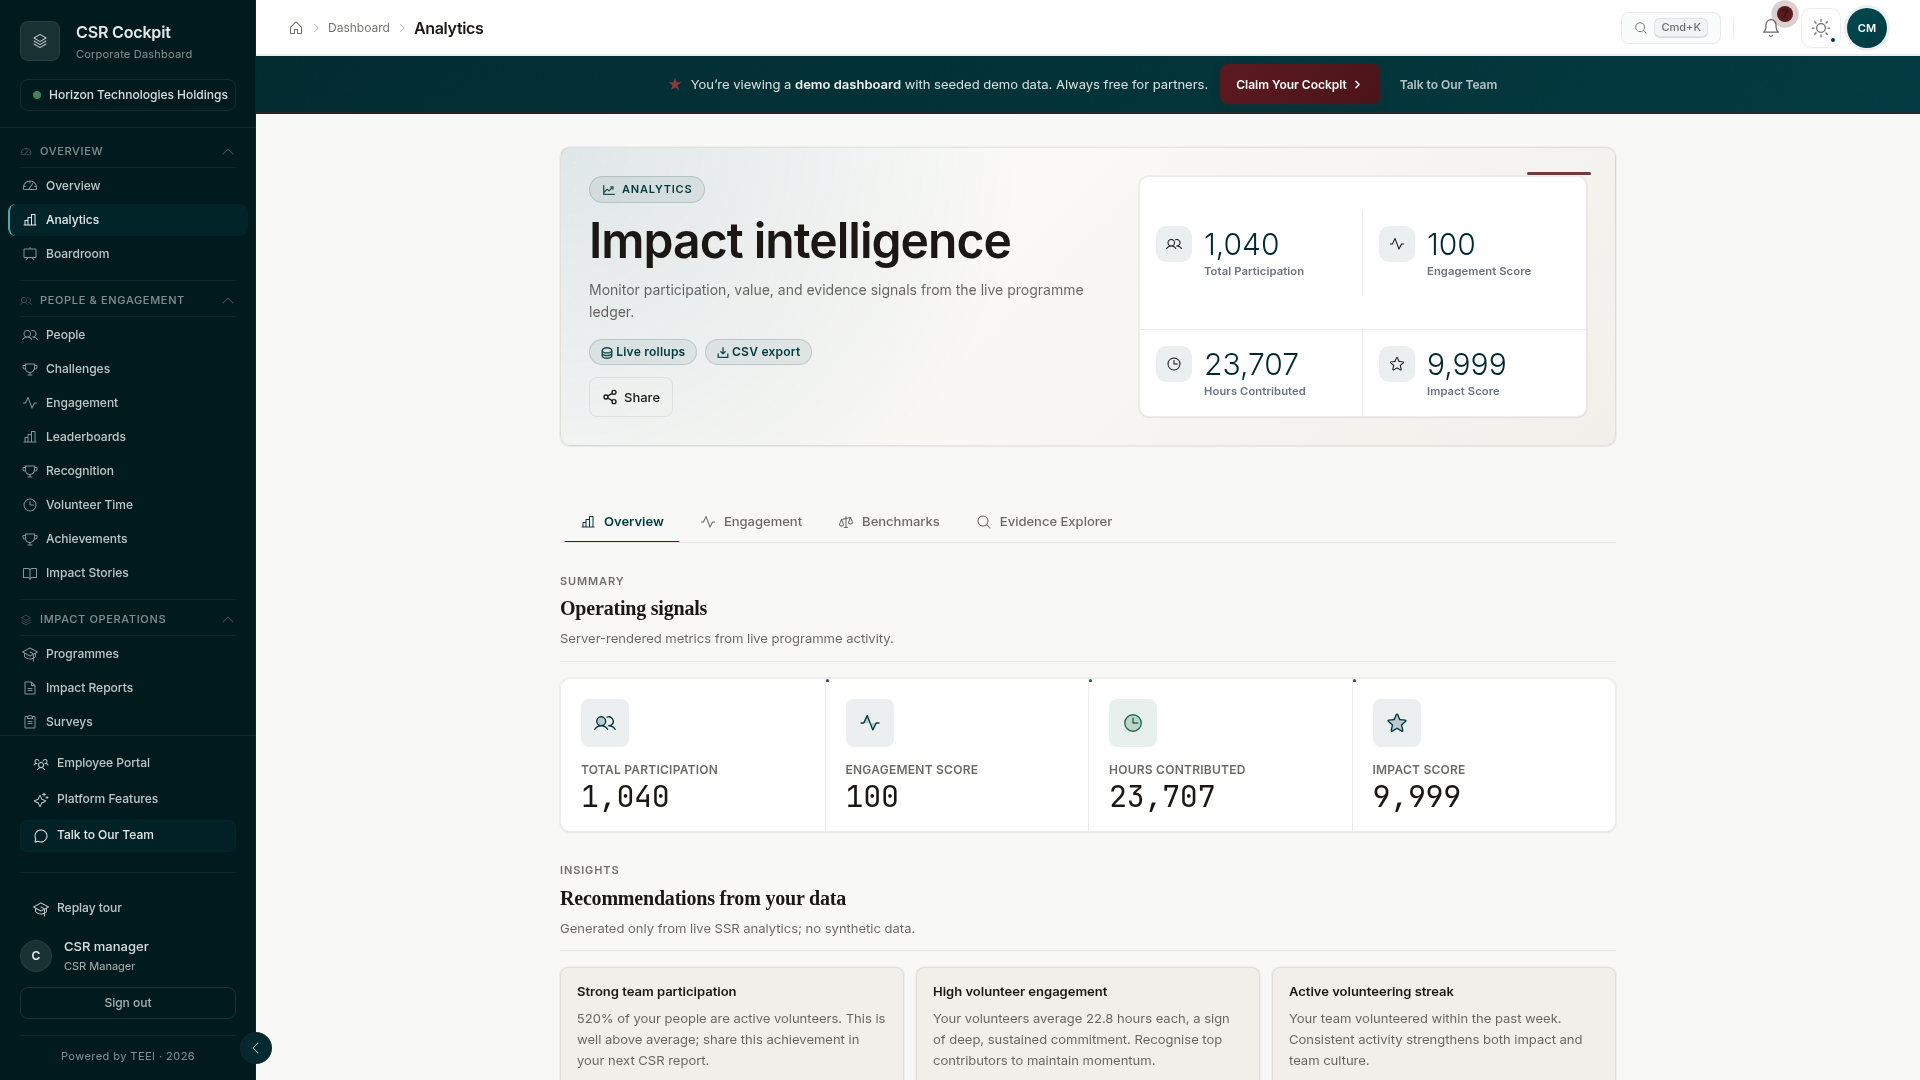Screen dimensions: 1920x1080
Task: Click the Employee Portal icon
Action: (x=41, y=764)
